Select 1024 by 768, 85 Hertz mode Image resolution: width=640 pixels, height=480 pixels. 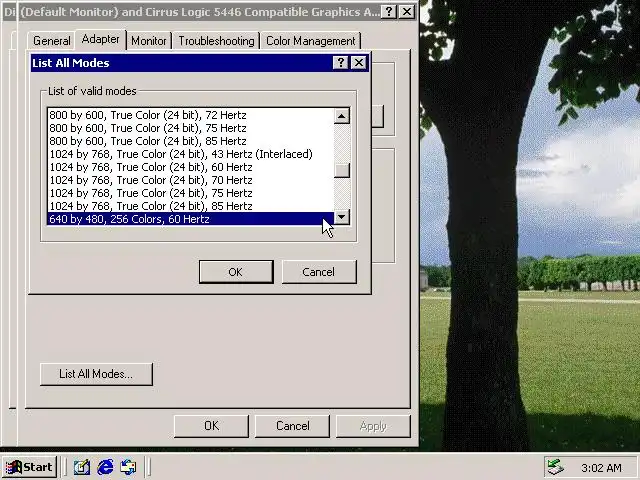(x=190, y=206)
